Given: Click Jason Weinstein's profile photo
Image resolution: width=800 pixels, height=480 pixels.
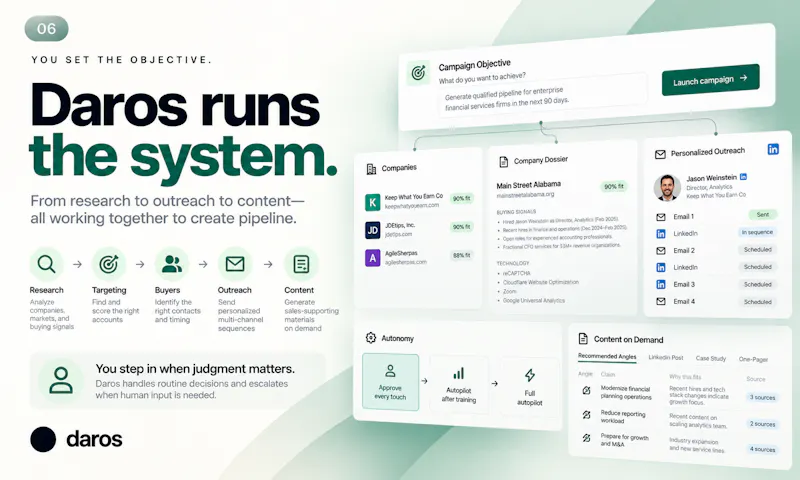Looking at the screenshot, I should (x=667, y=188).
